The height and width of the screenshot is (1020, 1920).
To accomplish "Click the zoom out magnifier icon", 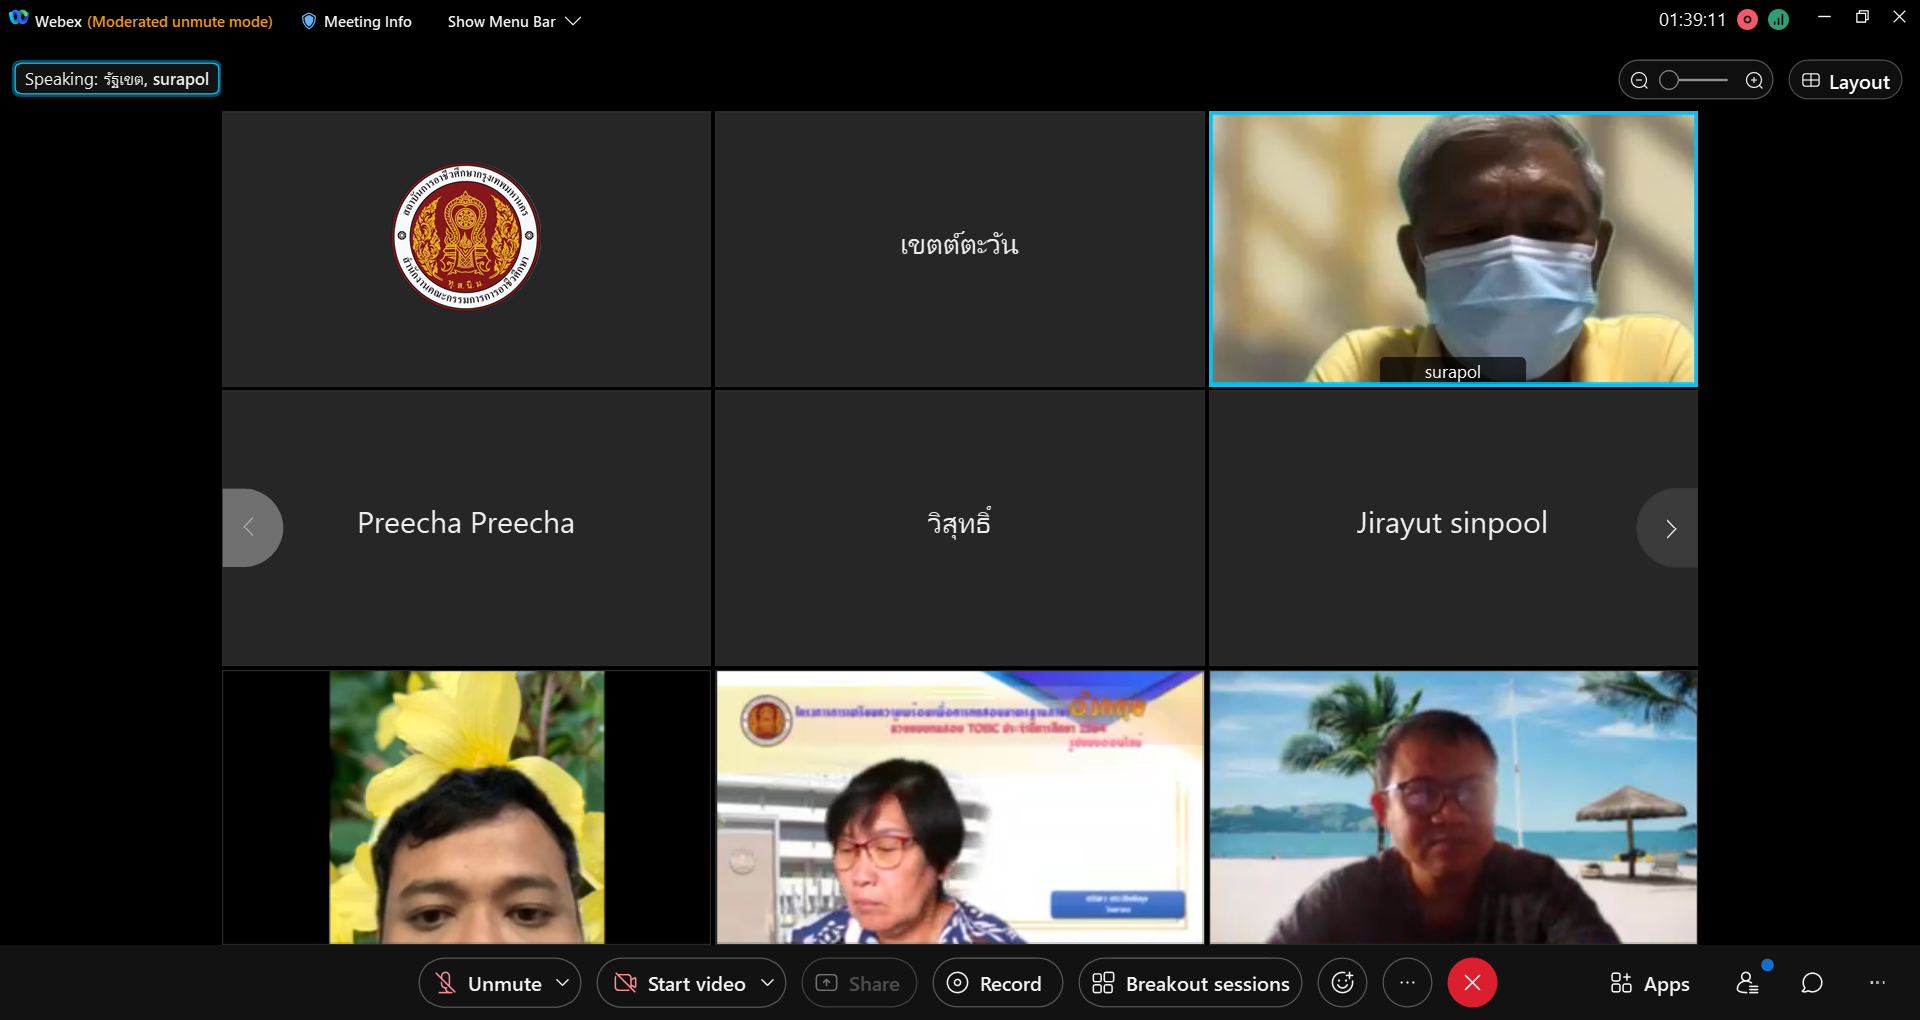I will [1639, 81].
